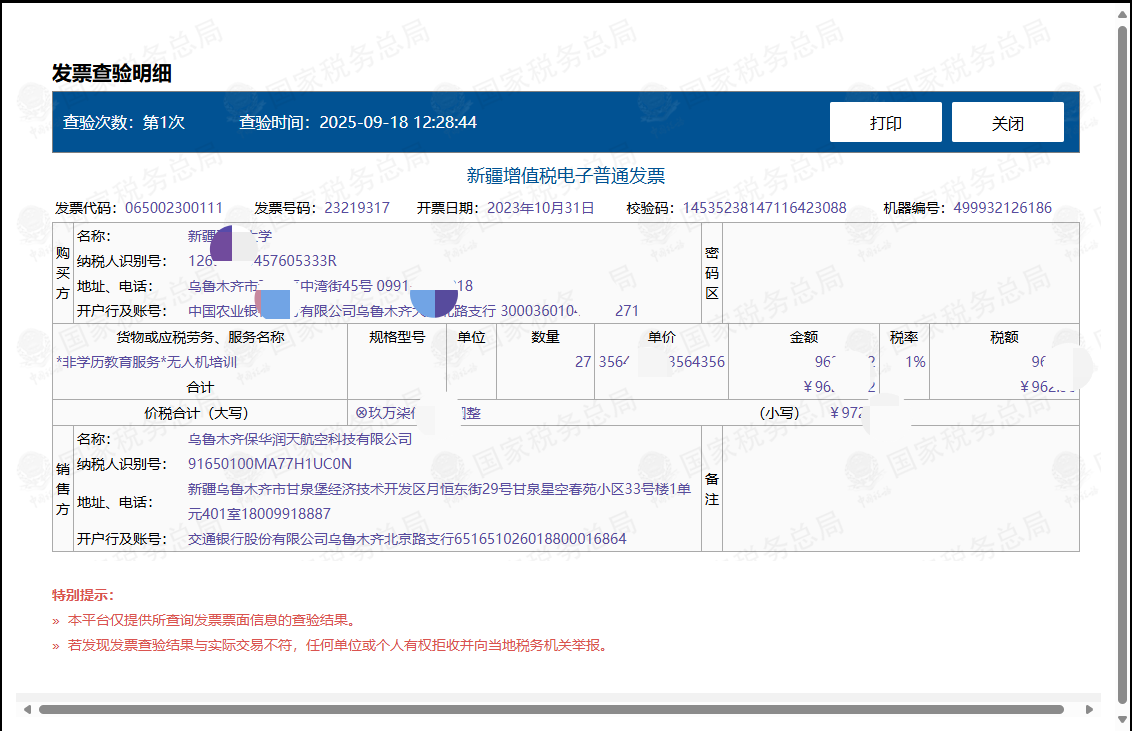Click the horizontal scrollbar thumb
Image resolution: width=1132 pixels, height=731 pixels.
click(551, 709)
